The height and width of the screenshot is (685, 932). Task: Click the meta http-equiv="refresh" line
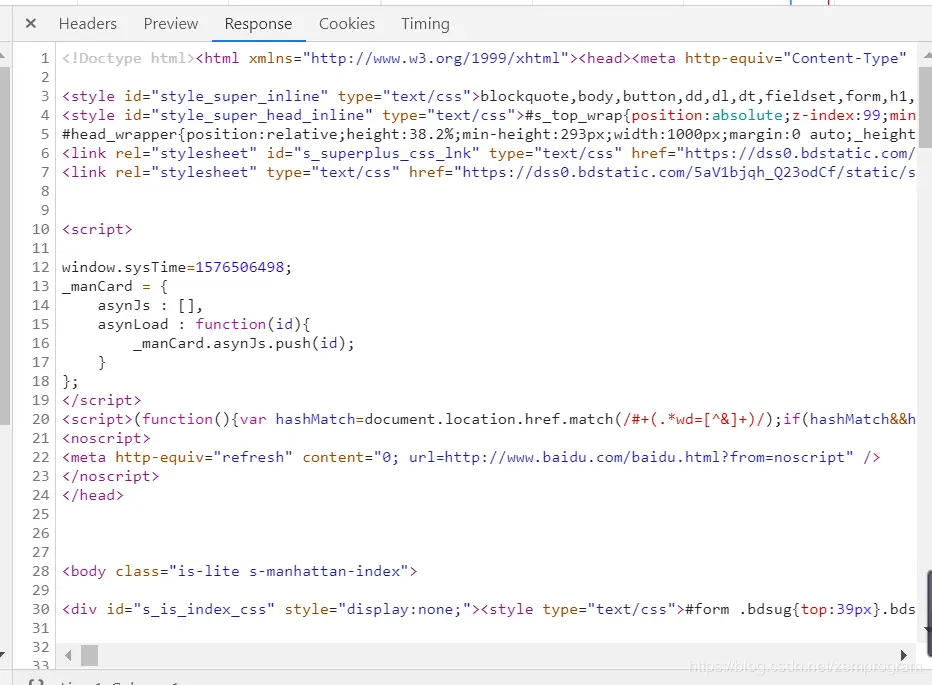tap(471, 457)
